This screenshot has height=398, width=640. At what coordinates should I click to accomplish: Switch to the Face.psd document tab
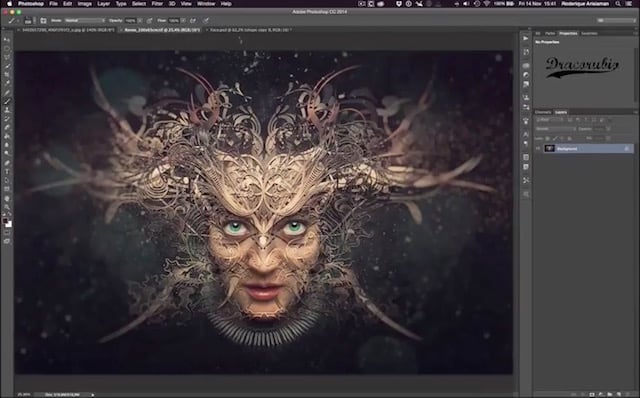point(248,30)
